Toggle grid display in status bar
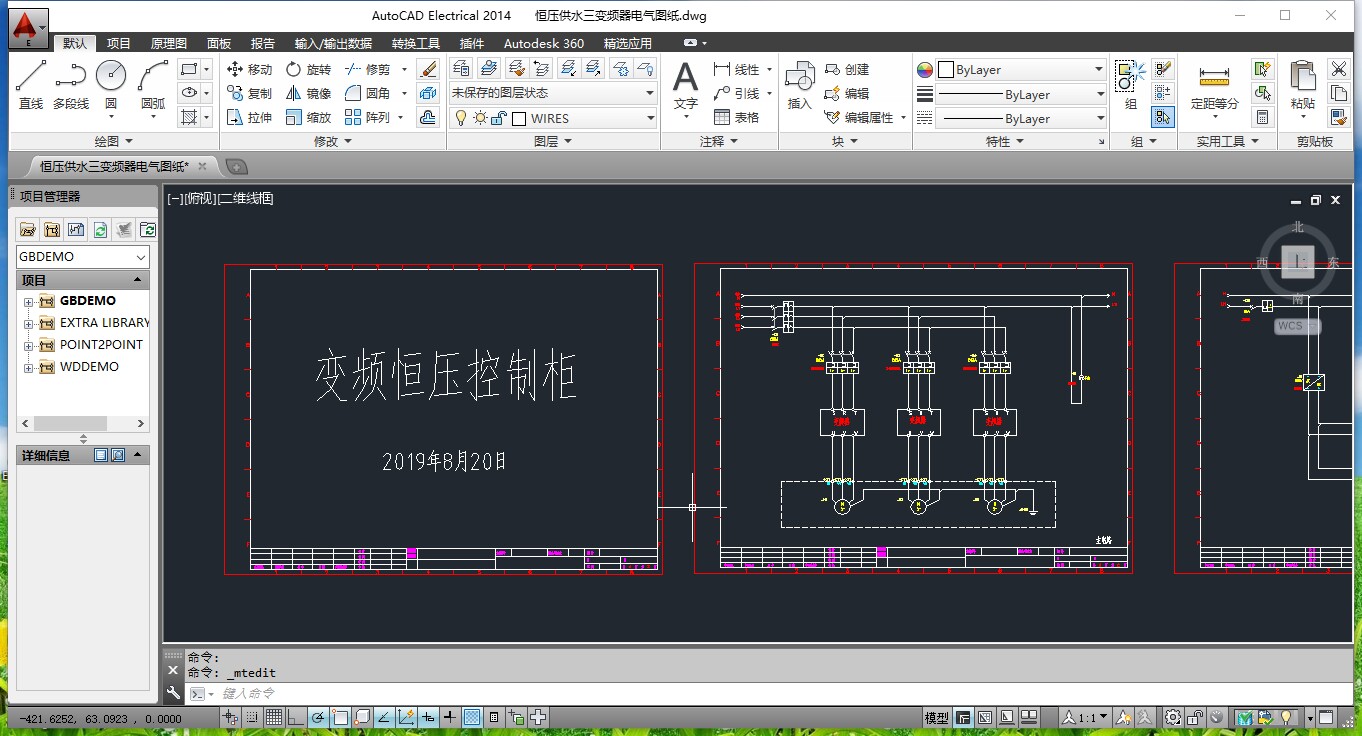Image resolution: width=1362 pixels, height=736 pixels. (x=273, y=717)
